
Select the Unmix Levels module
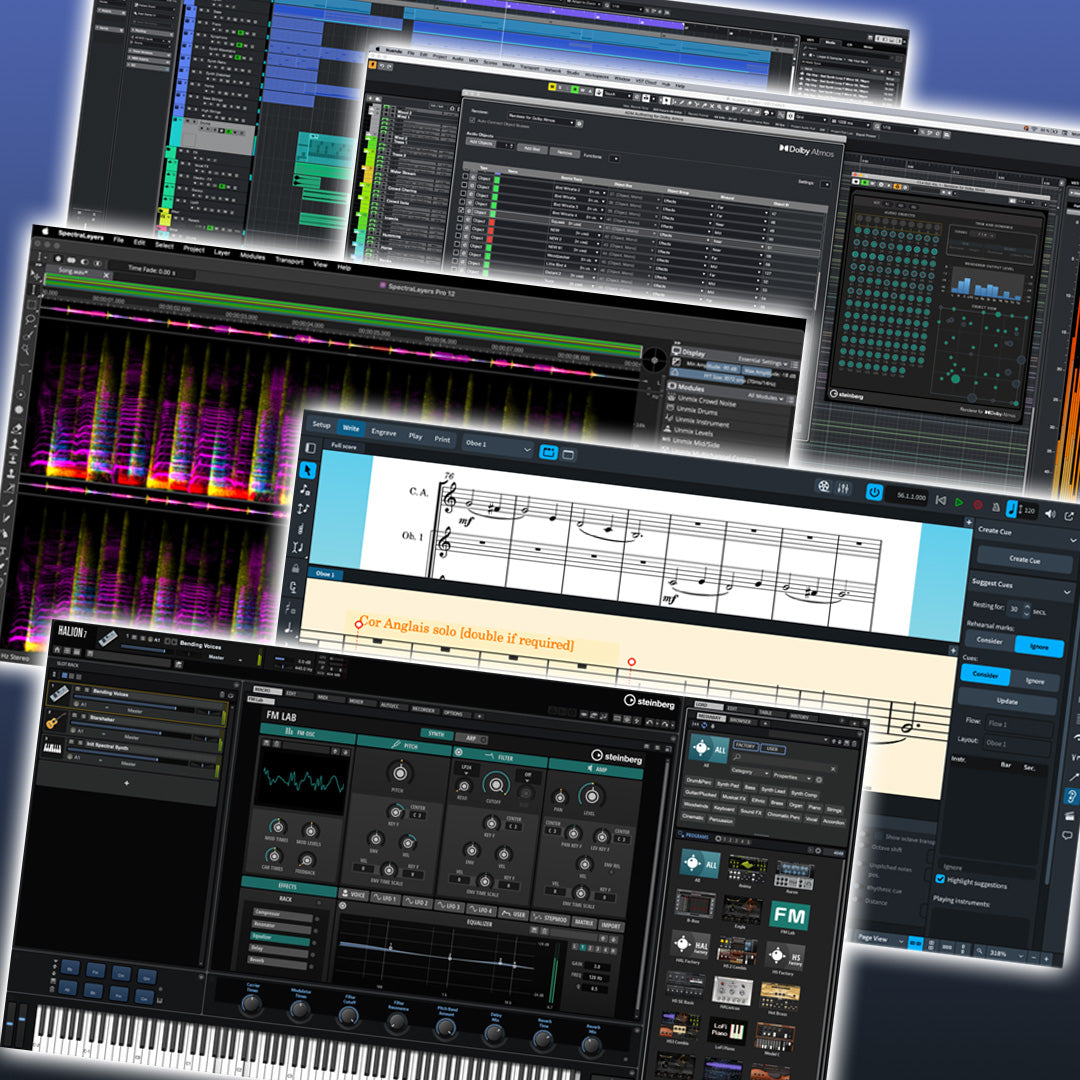click(693, 432)
